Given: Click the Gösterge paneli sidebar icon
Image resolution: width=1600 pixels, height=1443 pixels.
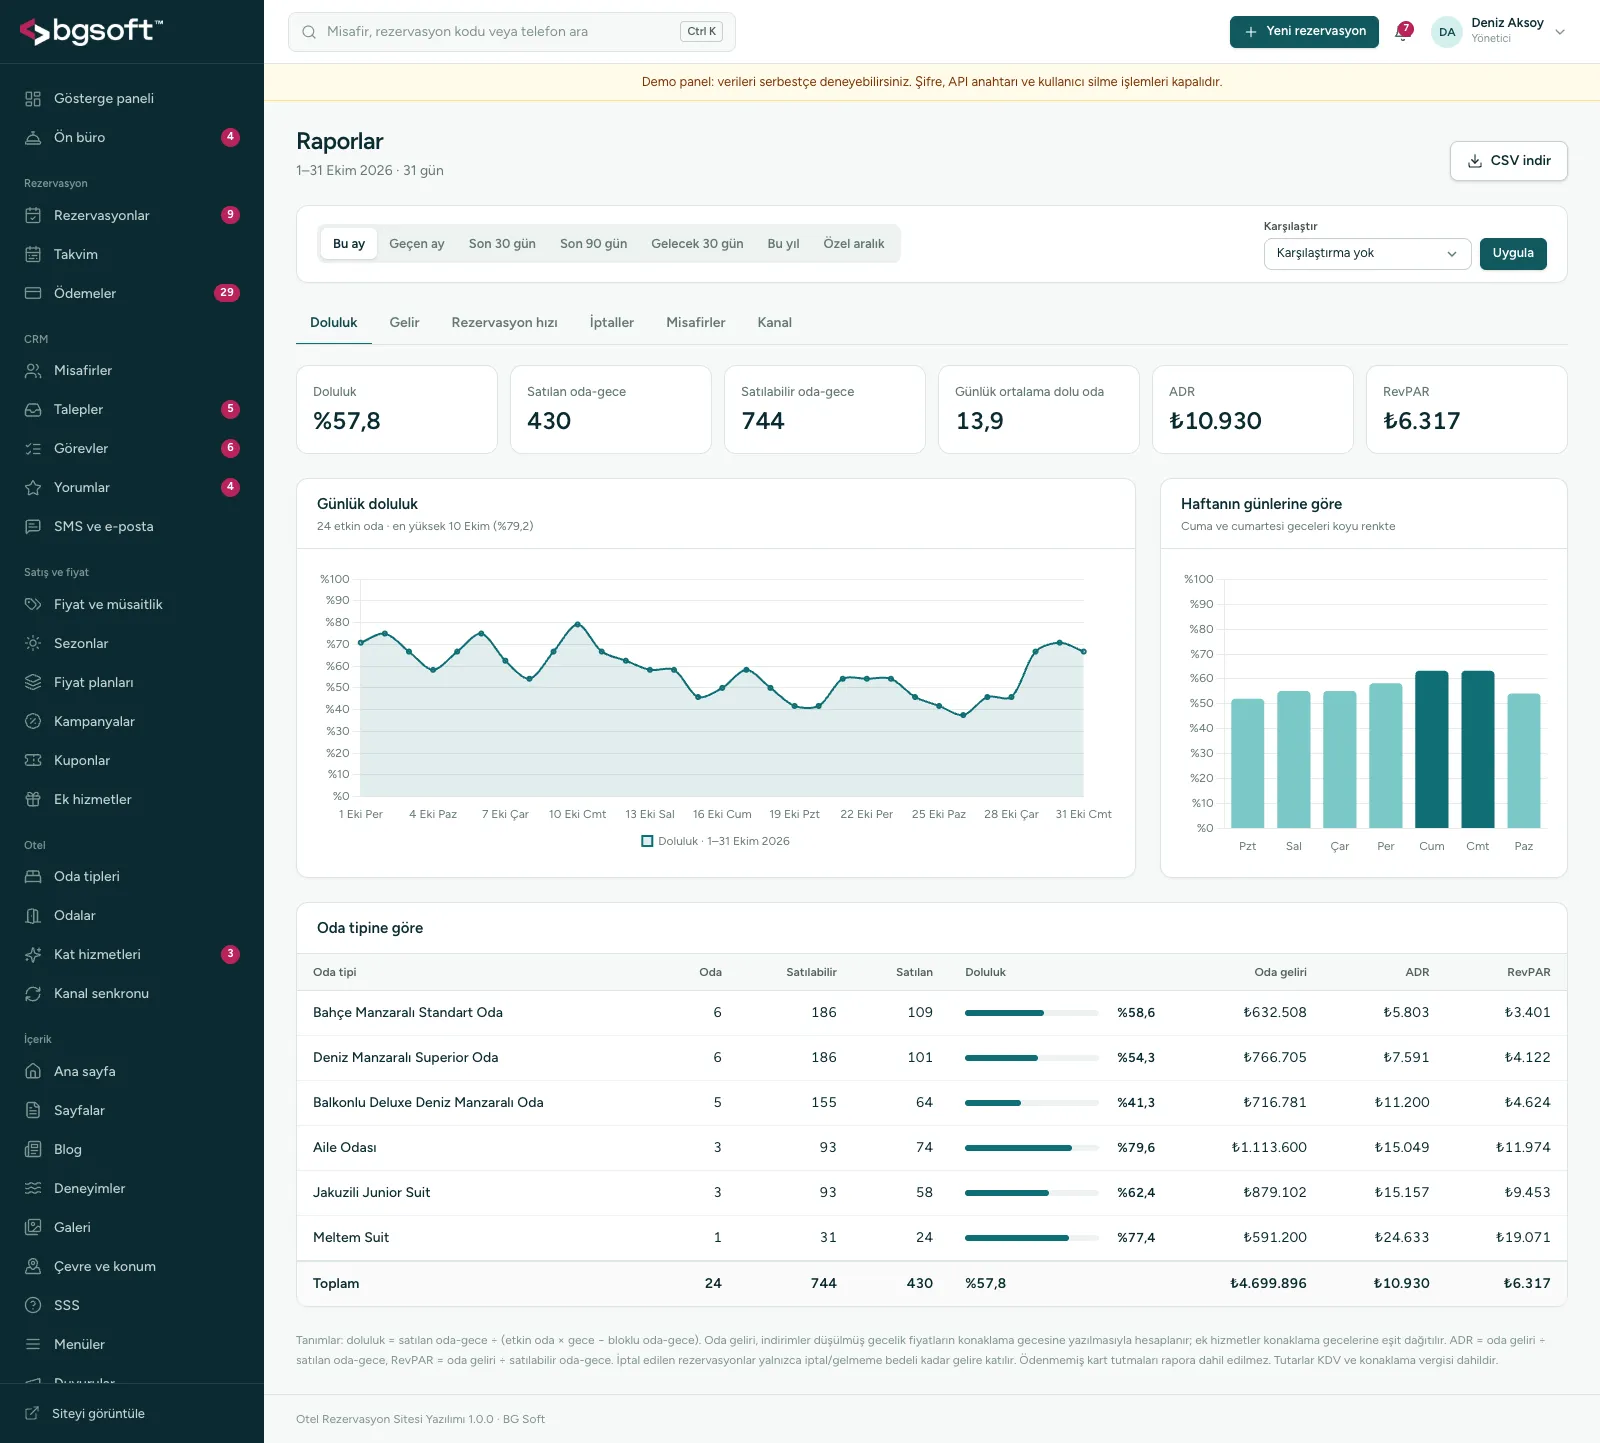Looking at the screenshot, I should click(33, 99).
